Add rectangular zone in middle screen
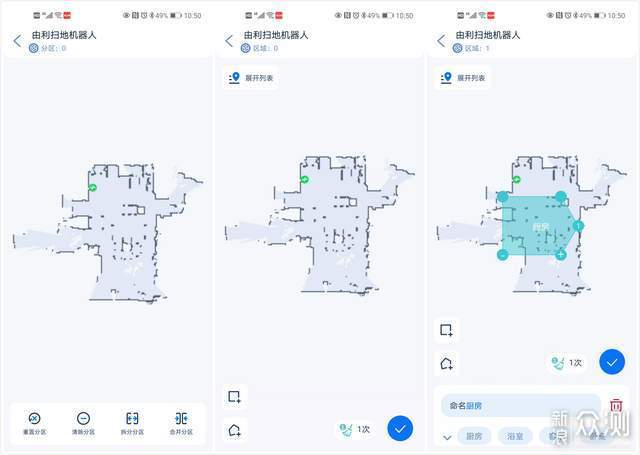The image size is (640, 455). (x=235, y=396)
